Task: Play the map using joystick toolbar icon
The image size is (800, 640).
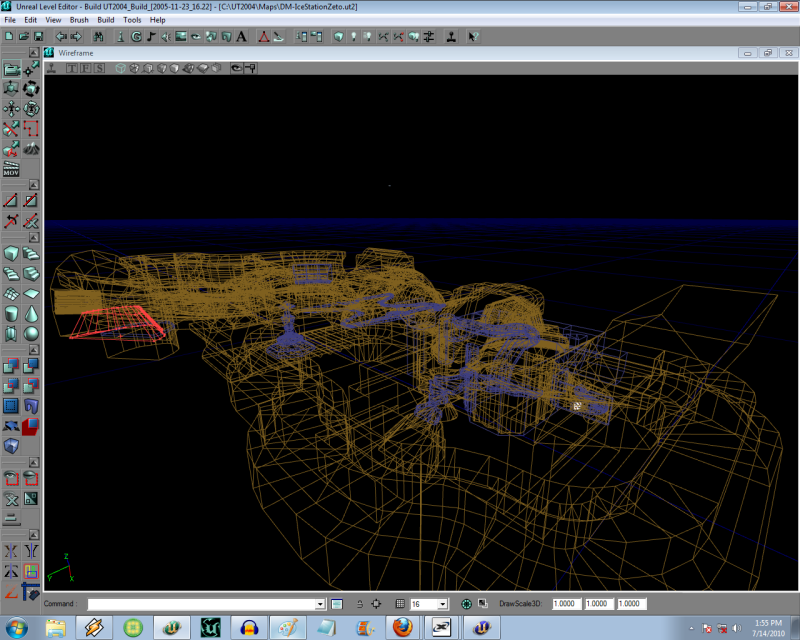Action: pyautogui.click(x=451, y=37)
